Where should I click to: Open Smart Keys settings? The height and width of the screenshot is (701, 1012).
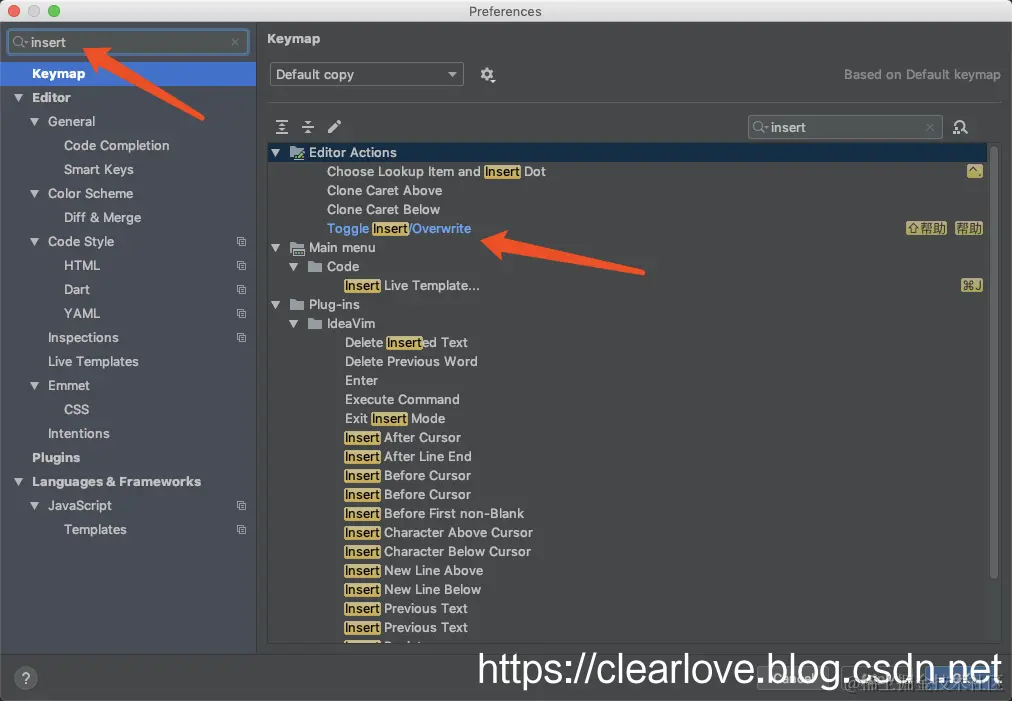tap(99, 170)
